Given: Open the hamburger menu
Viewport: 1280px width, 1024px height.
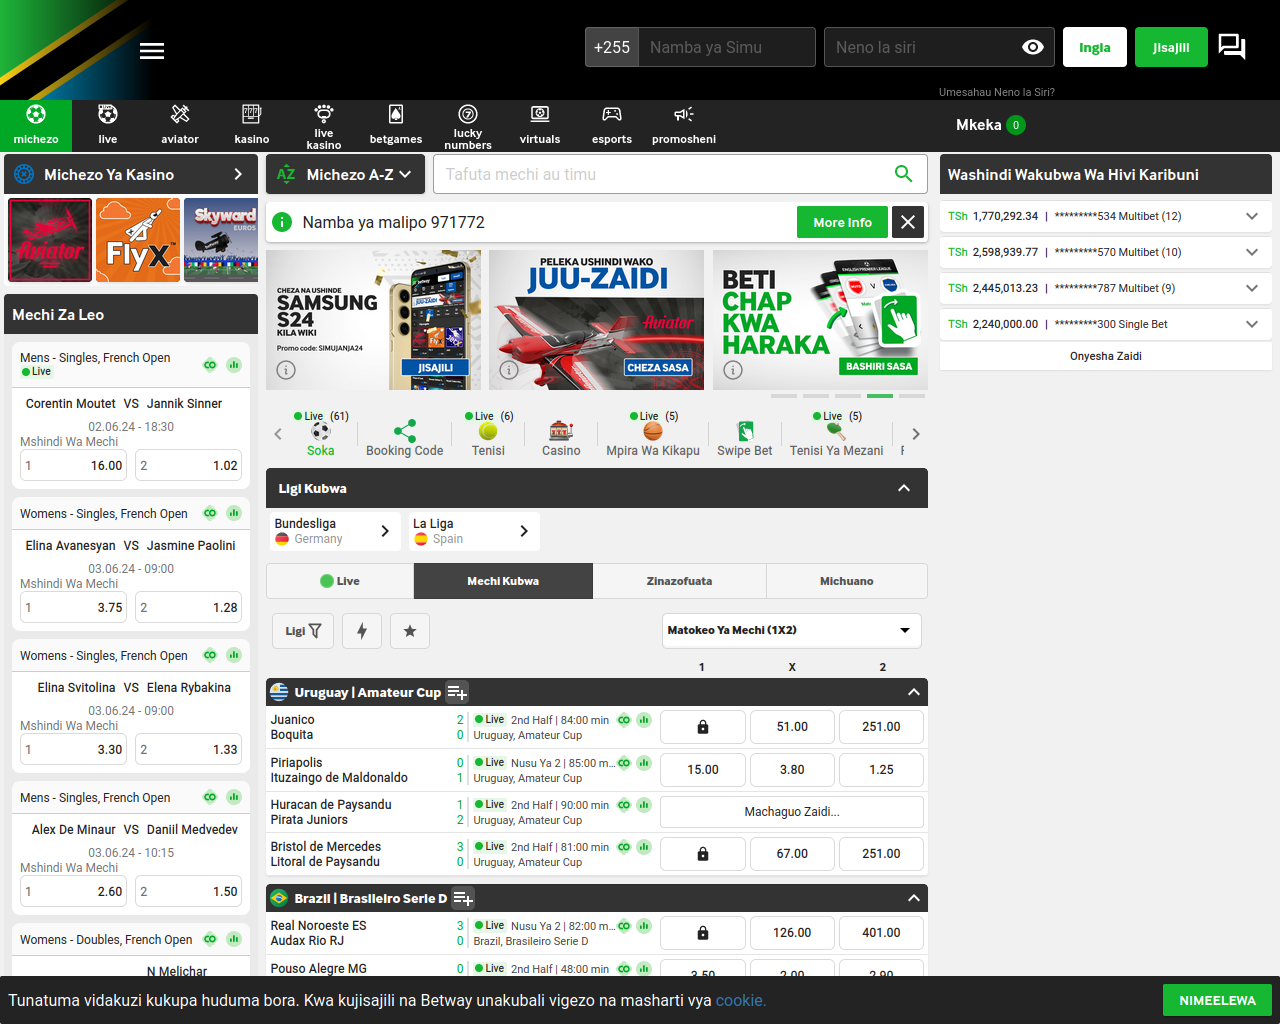Looking at the screenshot, I should click(152, 51).
